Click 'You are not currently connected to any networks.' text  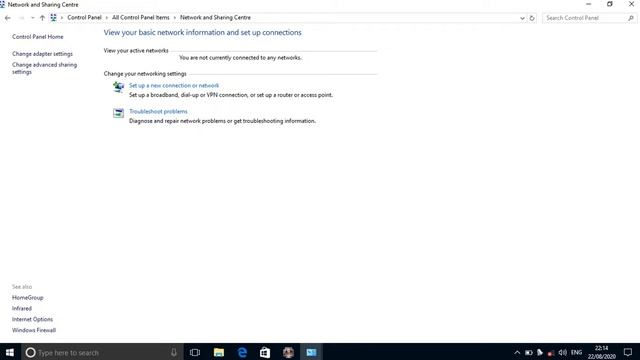pyautogui.click(x=240, y=58)
